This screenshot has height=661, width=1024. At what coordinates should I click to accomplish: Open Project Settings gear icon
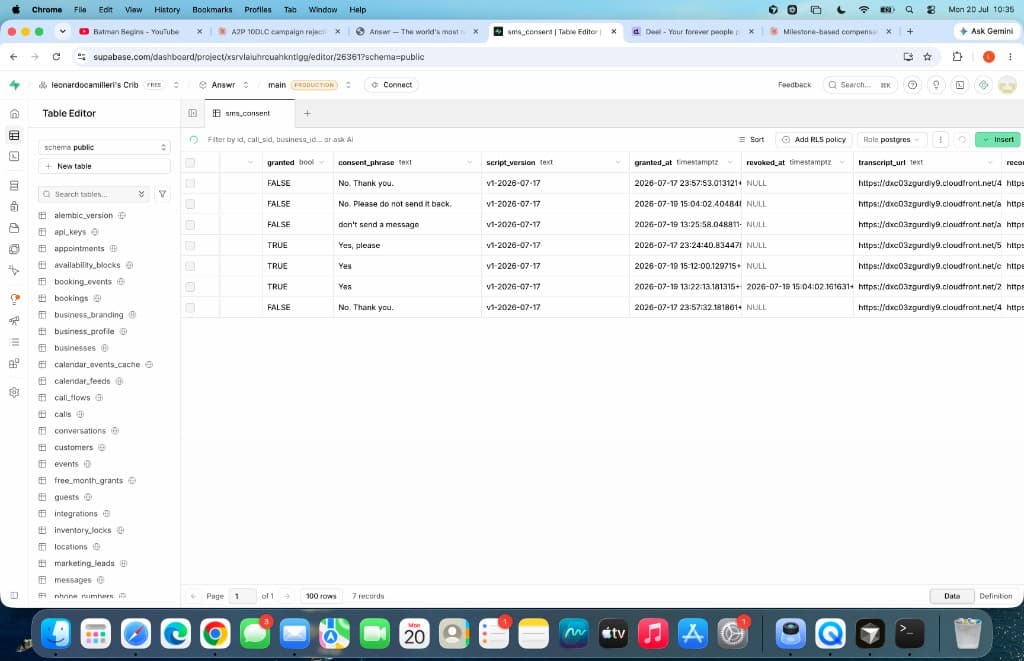pyautogui.click(x=14, y=393)
